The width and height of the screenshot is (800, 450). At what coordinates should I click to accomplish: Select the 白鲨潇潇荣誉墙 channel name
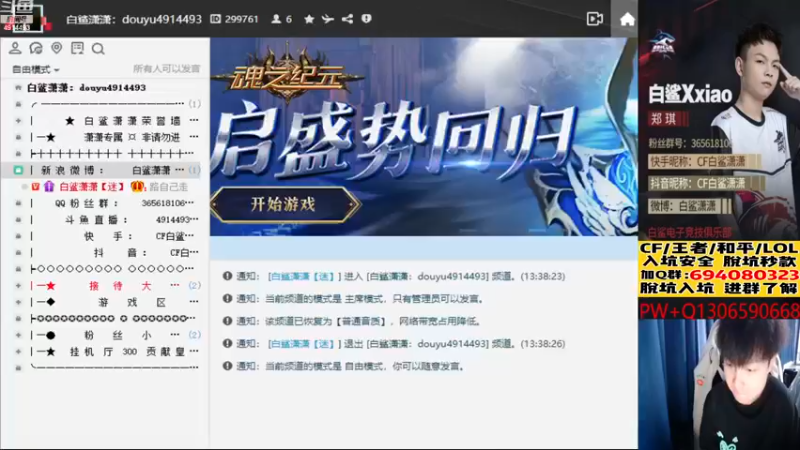click(132, 121)
